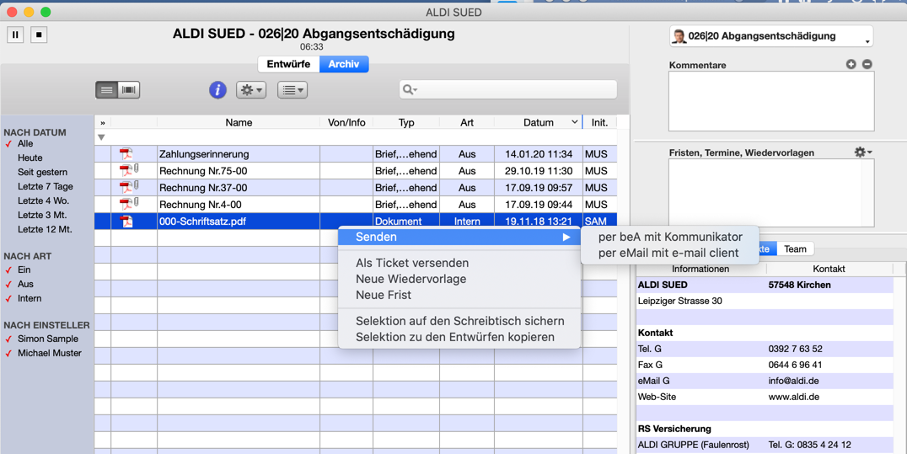The height and width of the screenshot is (454, 908).
Task: Switch to the Entwürfe tab
Action: click(x=288, y=64)
